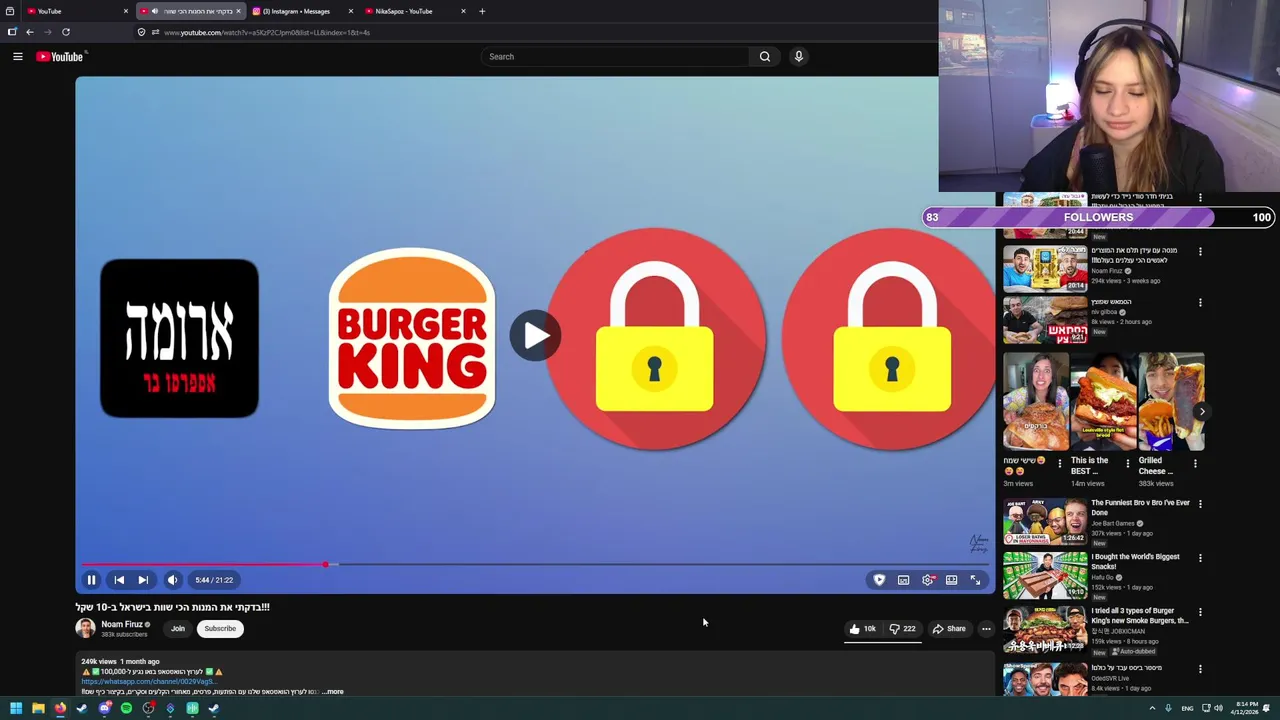1280x720 pixels.
Task: Show hidden system tray icons
Action: [x=1152, y=708]
